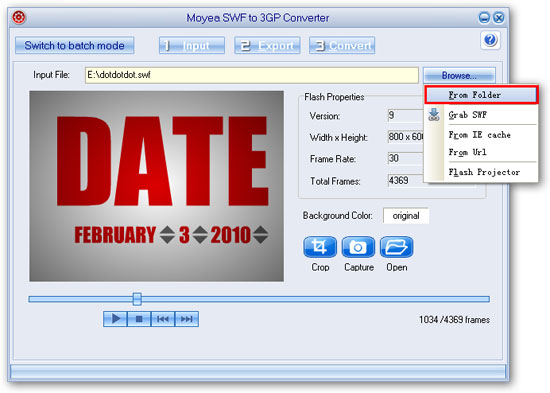Click the Moyea SWF to 3GP Converter title
The height and width of the screenshot is (393, 550).
(x=257, y=18)
